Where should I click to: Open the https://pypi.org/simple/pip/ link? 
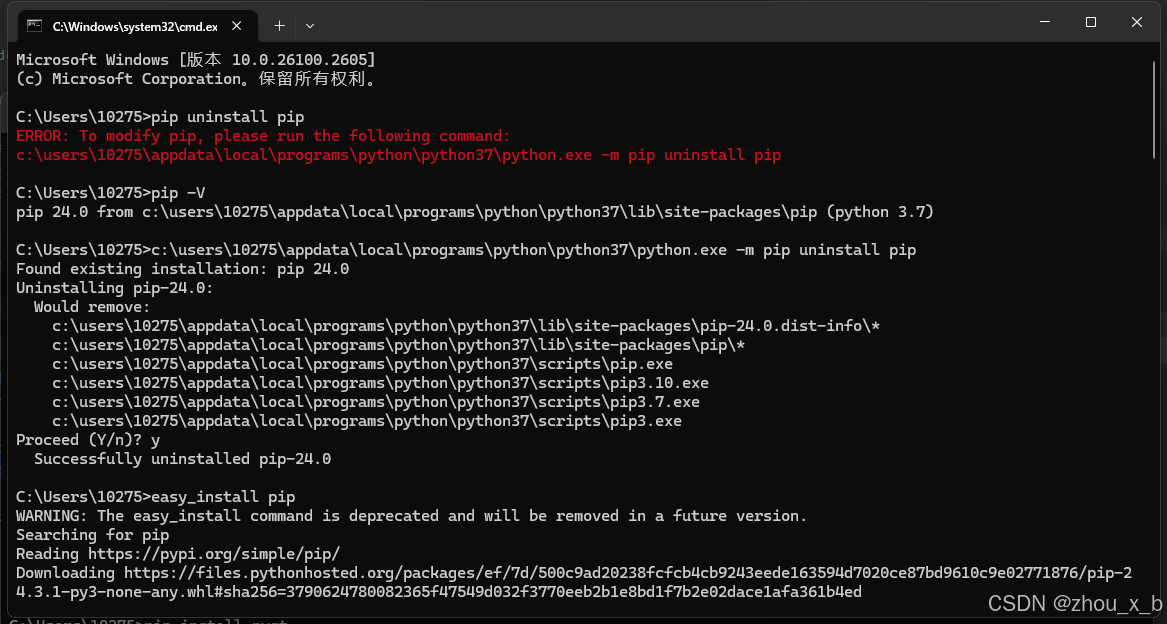tap(214, 554)
